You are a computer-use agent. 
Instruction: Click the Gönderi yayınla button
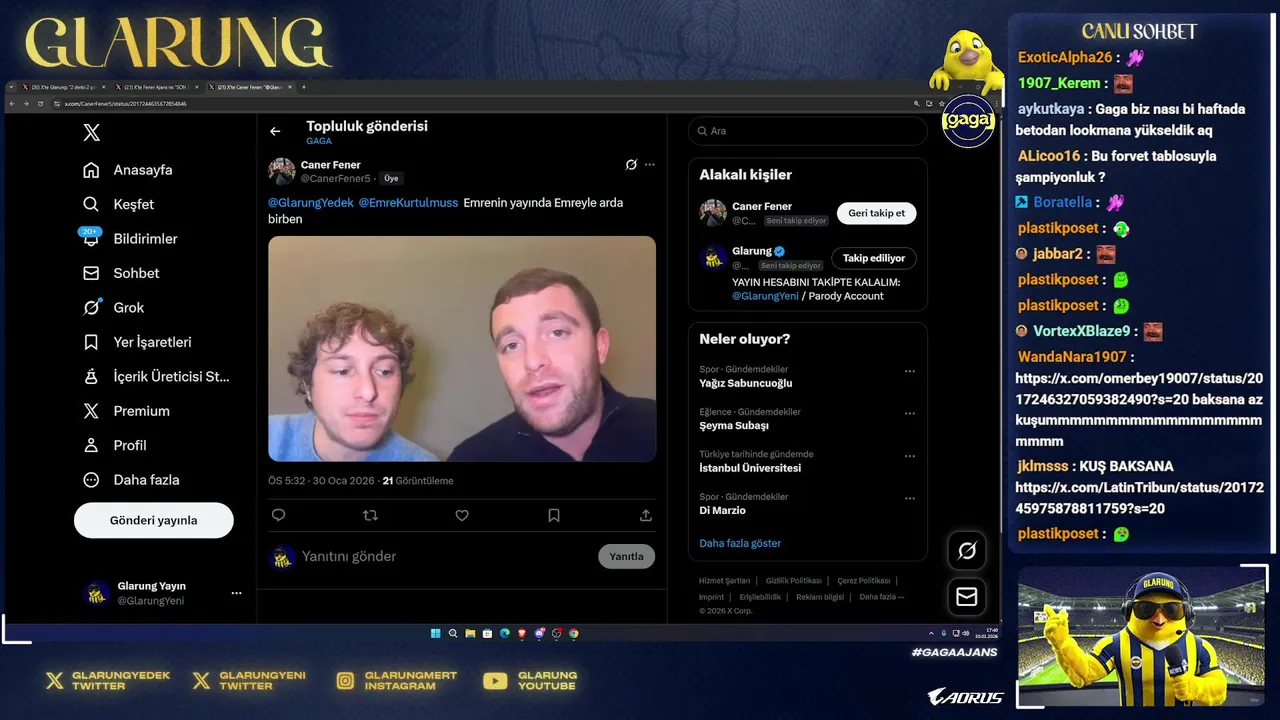[154, 520]
